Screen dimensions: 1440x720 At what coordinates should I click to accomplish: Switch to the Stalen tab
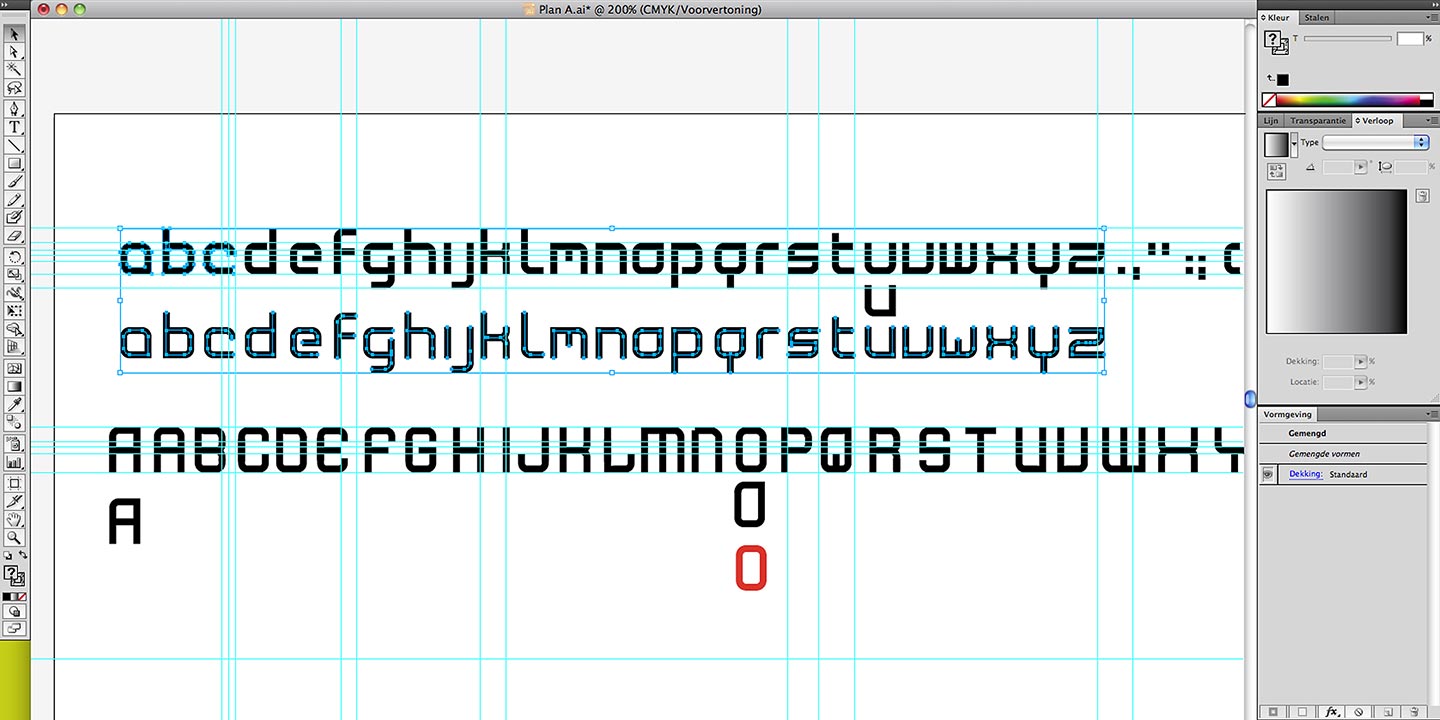[x=1317, y=18]
